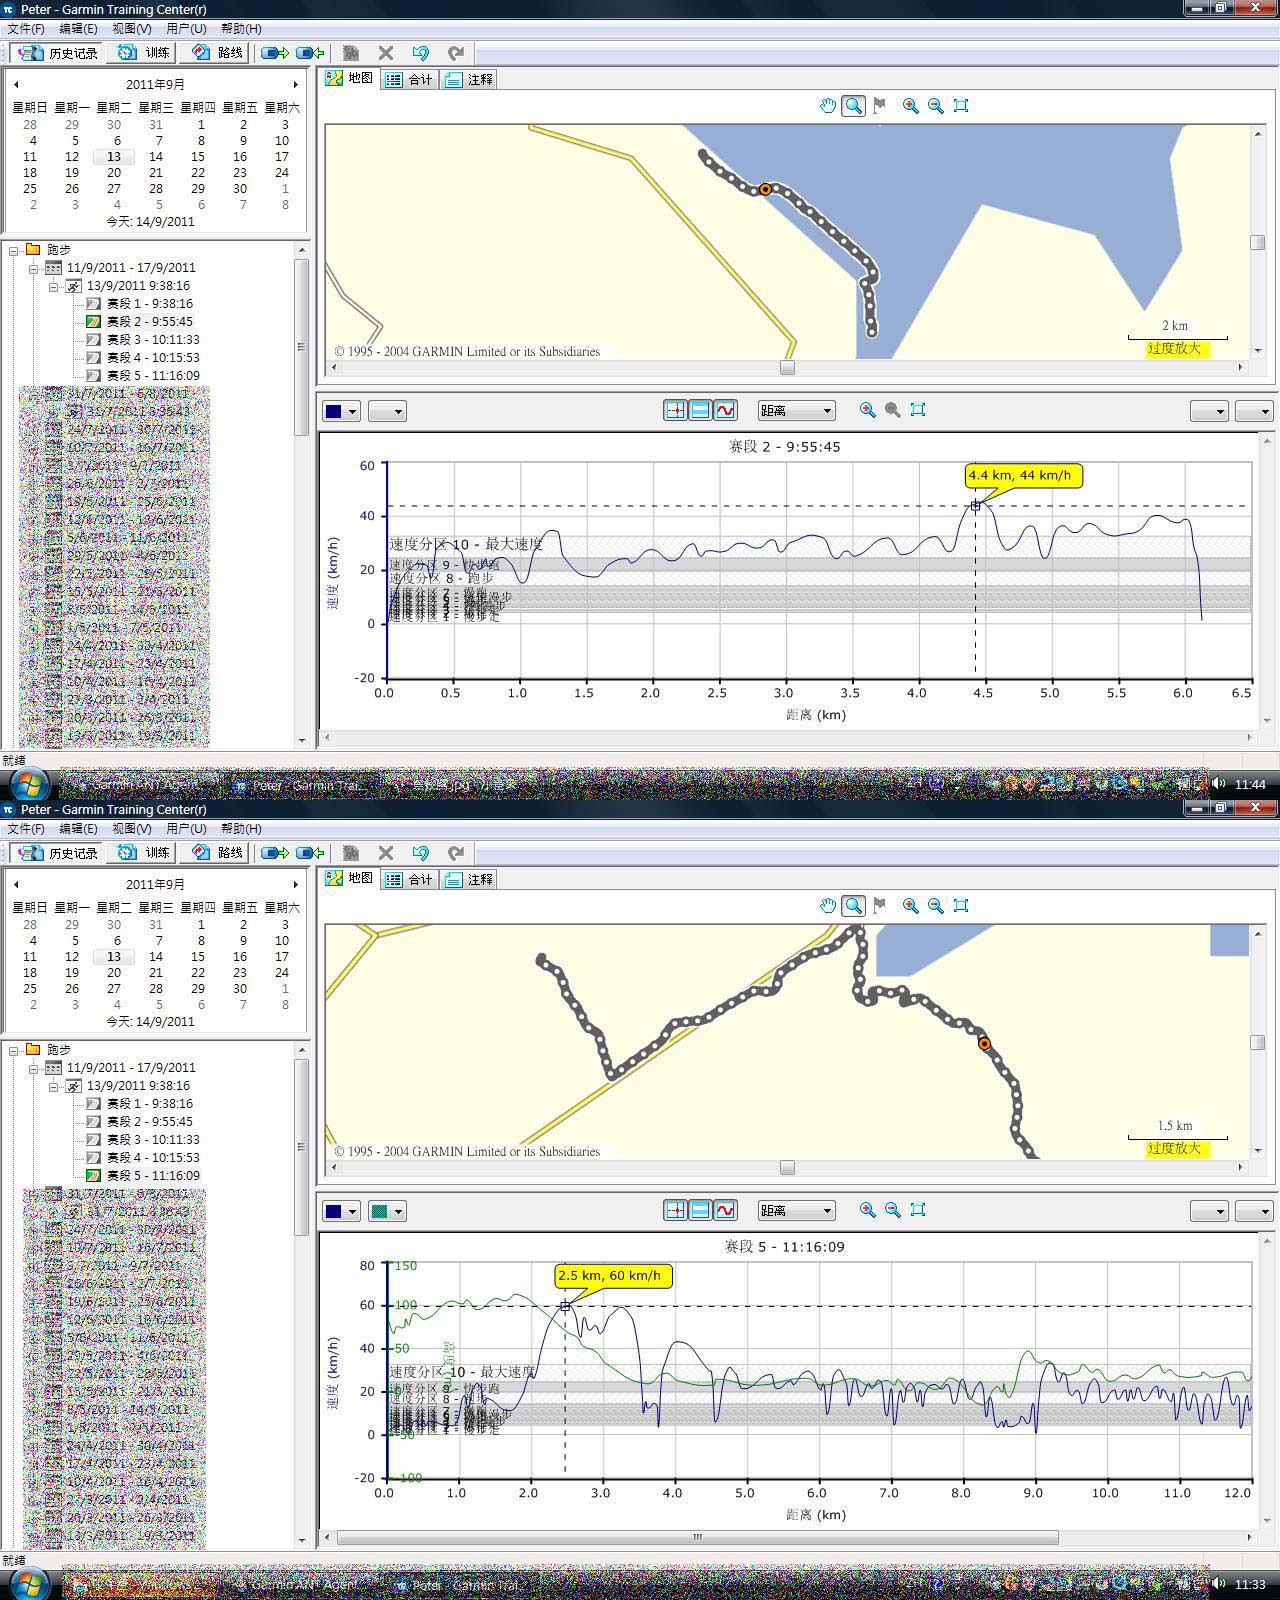
Task: Click the 训练 button in the 11:44 window
Action: tap(144, 53)
